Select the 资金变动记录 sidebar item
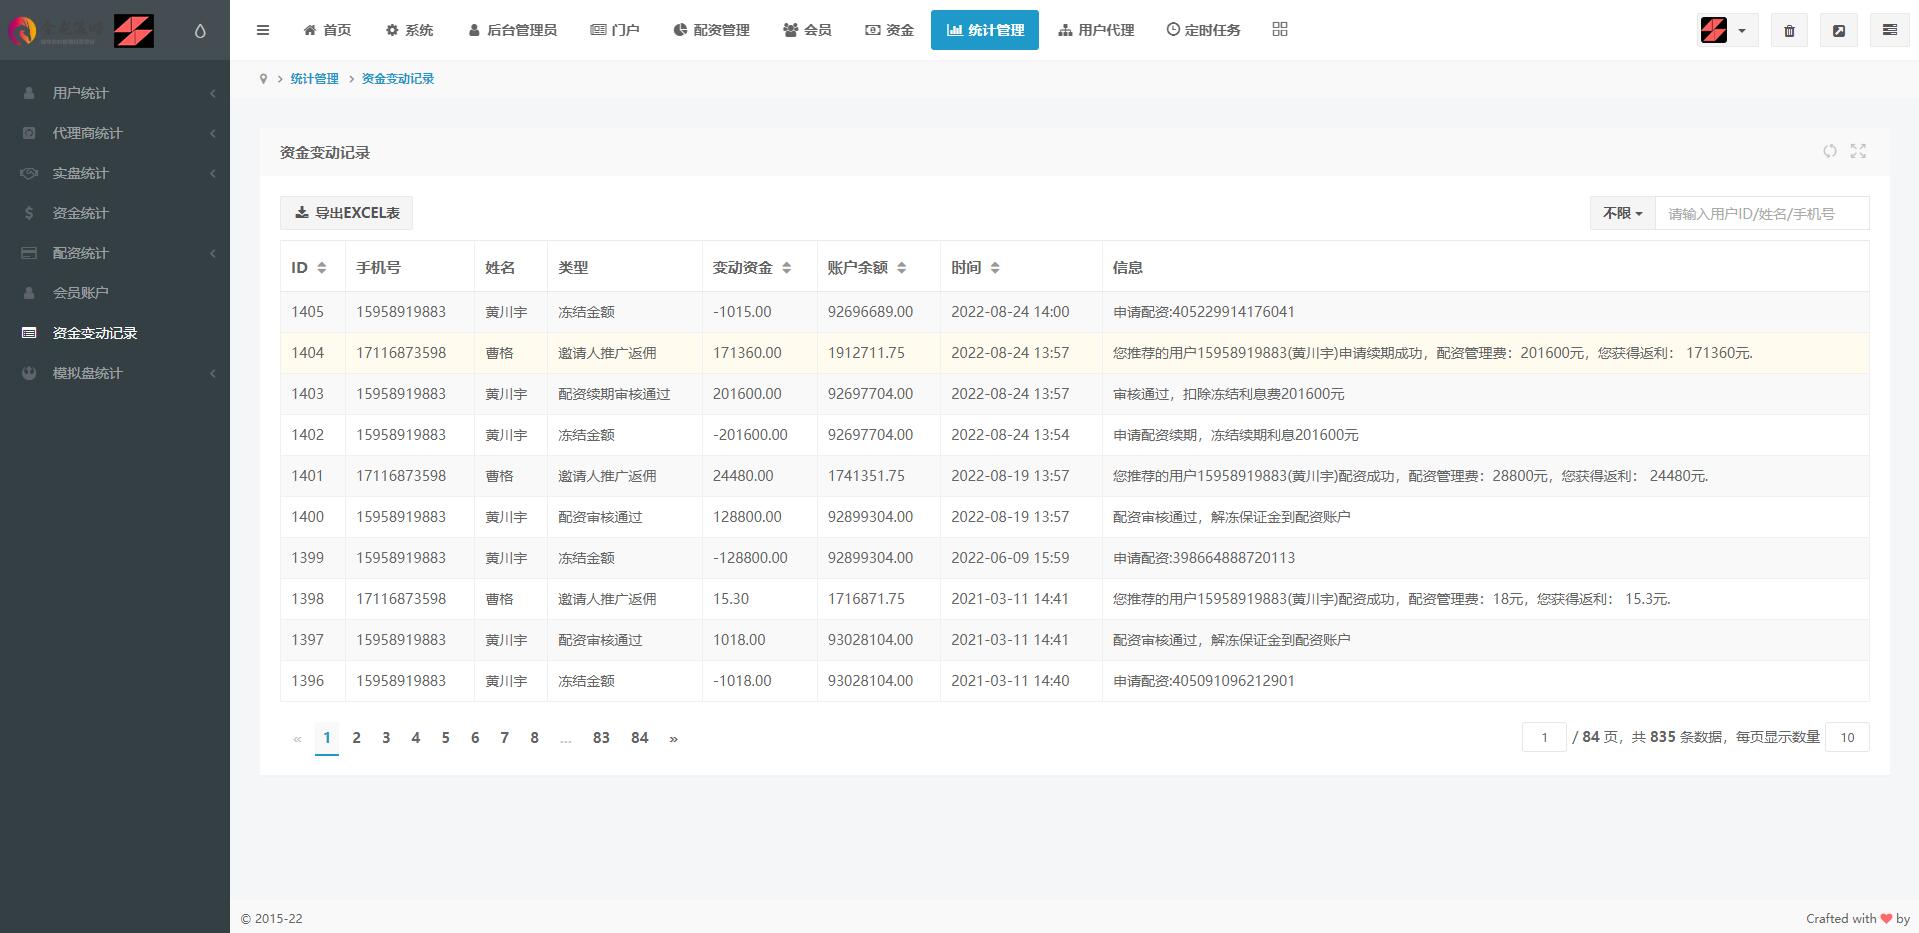Viewport: 1919px width, 933px height. tap(95, 333)
